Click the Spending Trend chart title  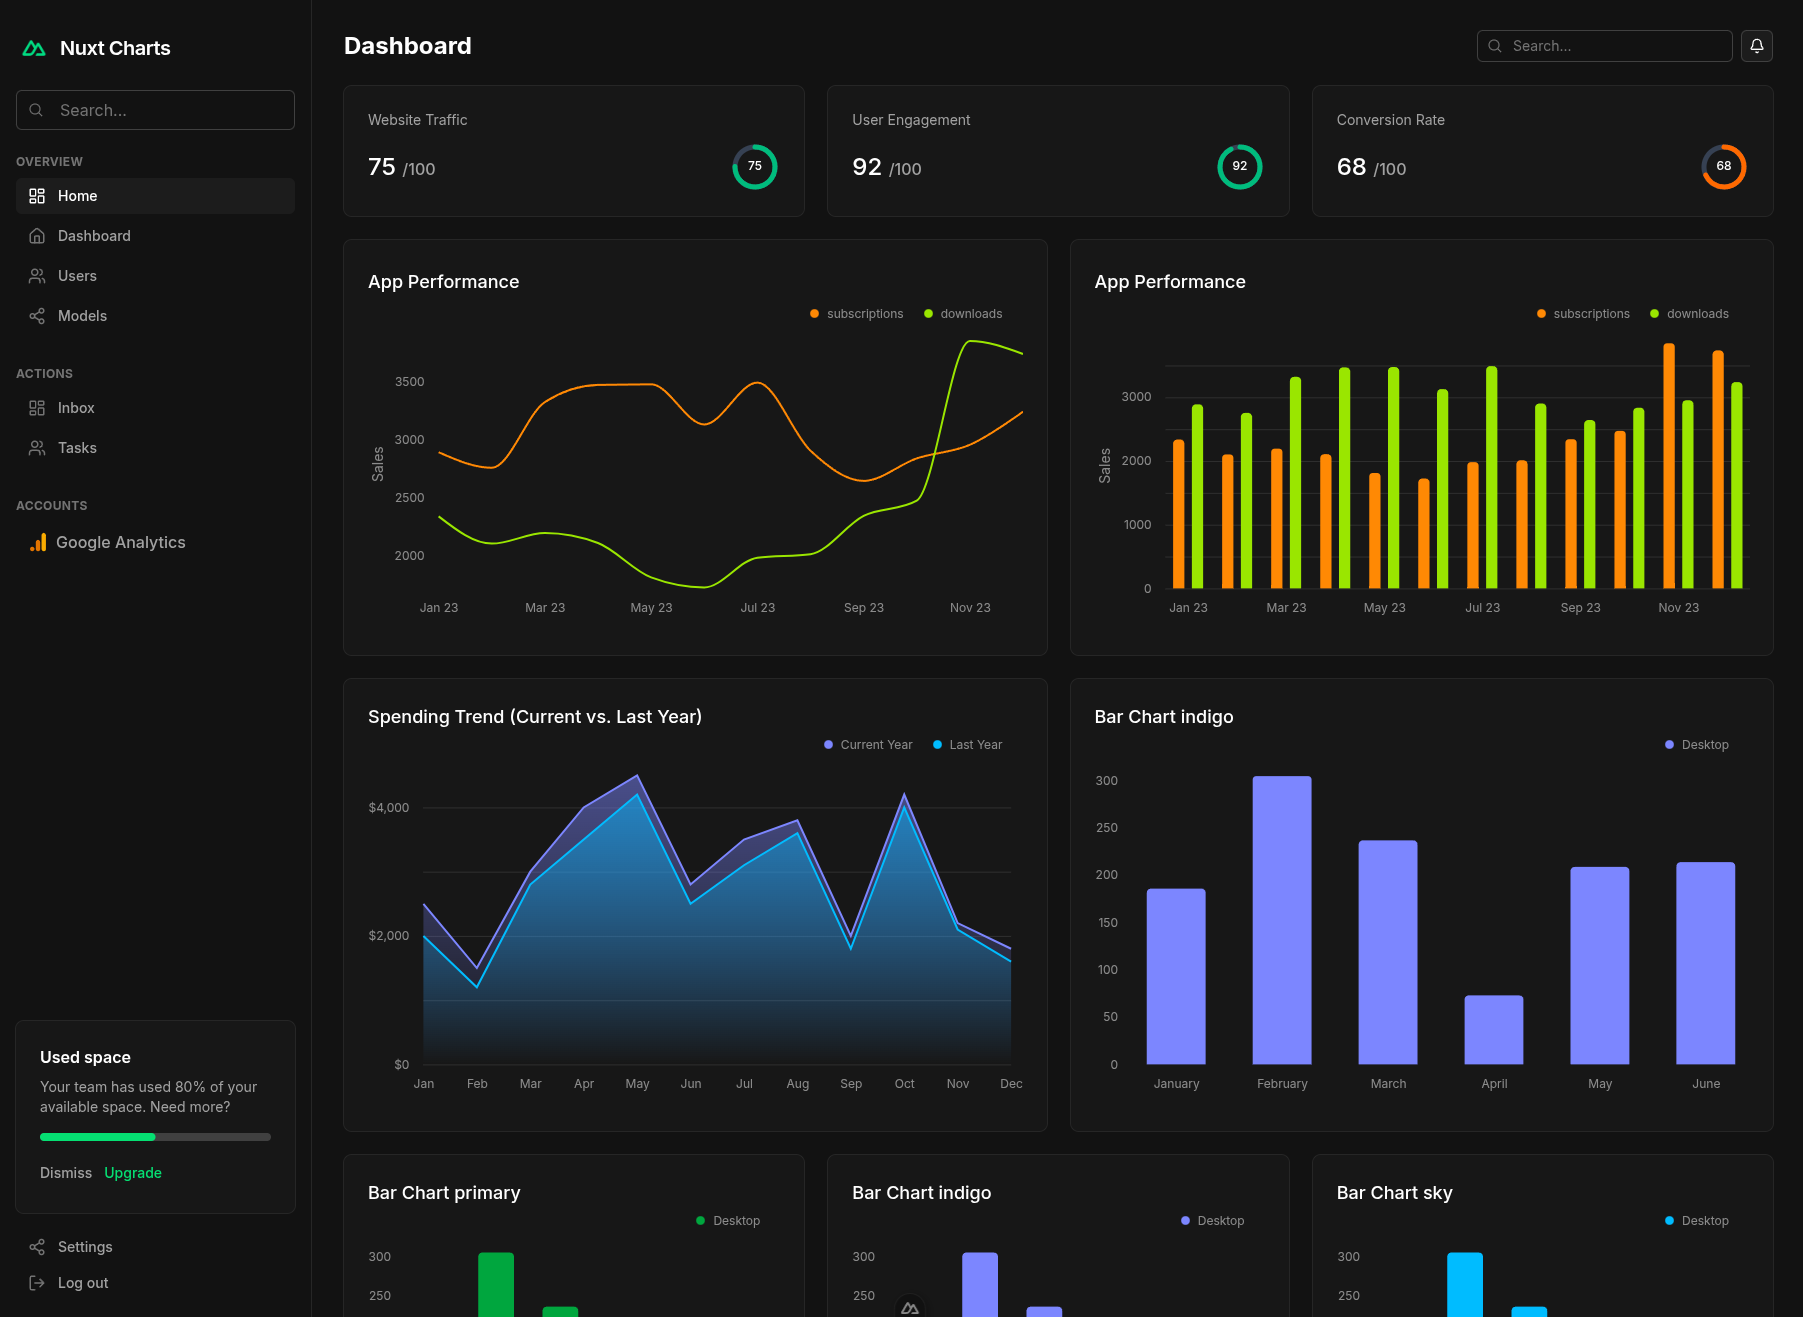(535, 717)
